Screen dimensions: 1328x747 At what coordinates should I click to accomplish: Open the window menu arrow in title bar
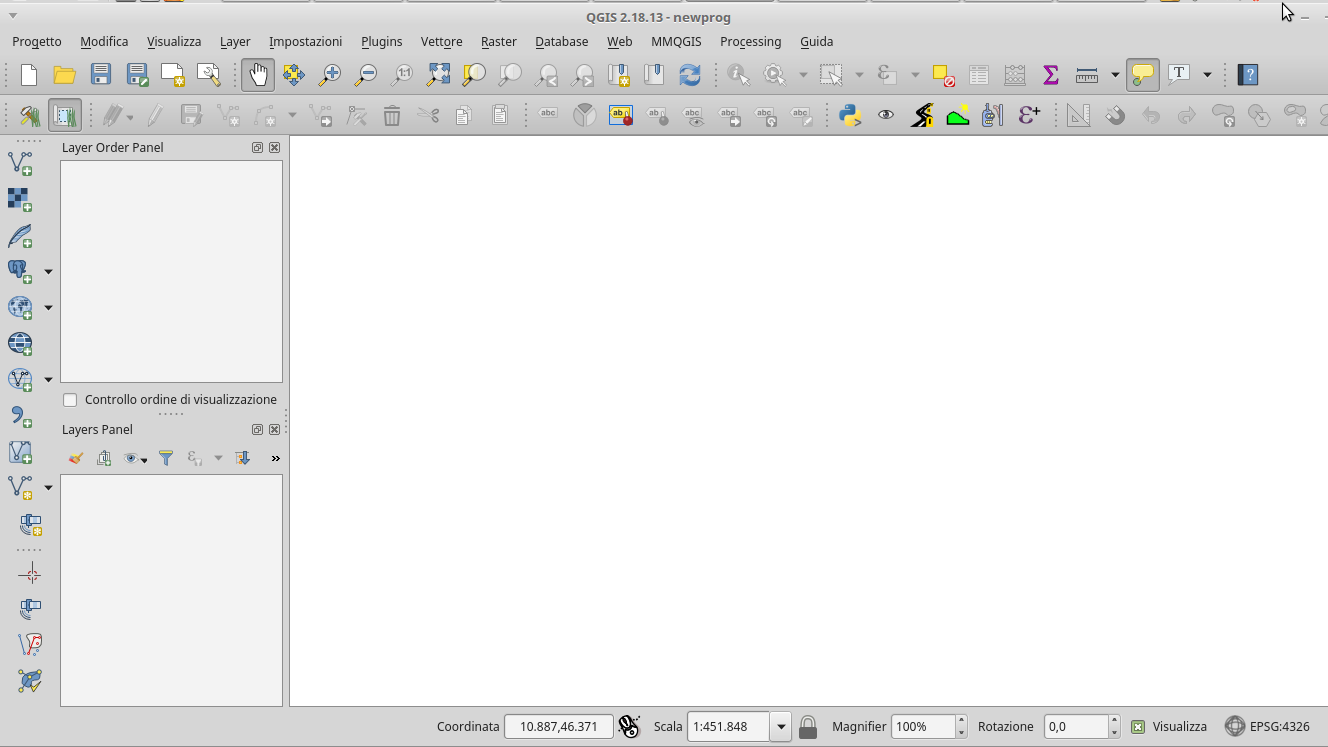[x=13, y=17]
